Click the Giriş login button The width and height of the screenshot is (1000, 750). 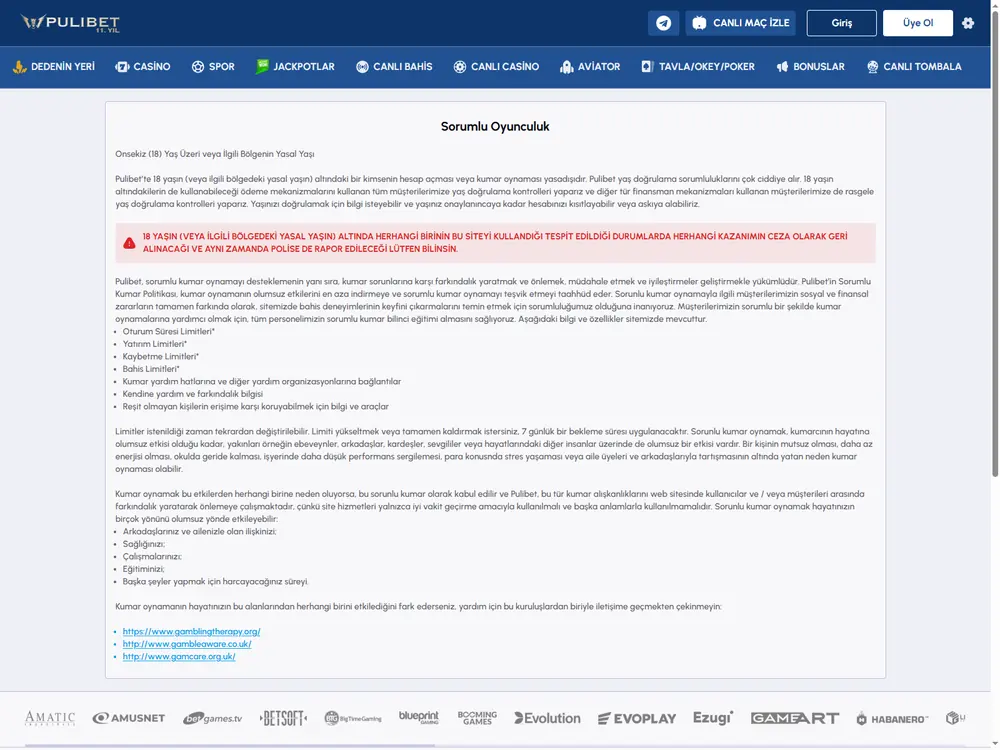click(841, 23)
